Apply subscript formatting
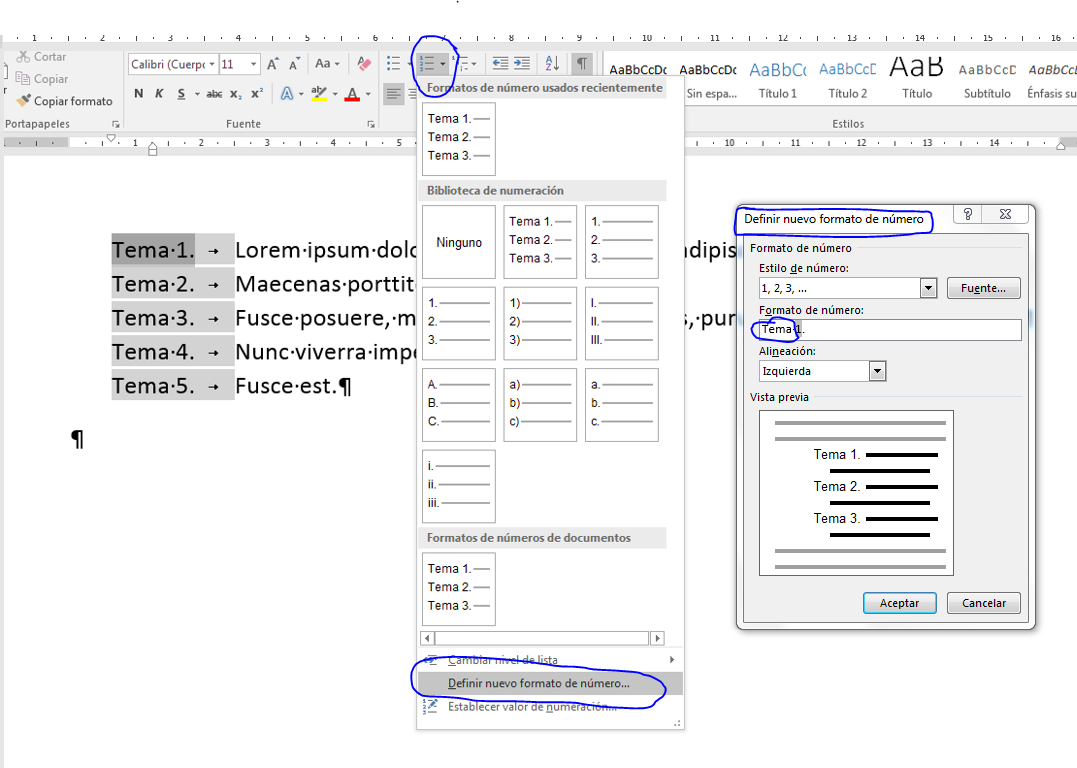 click(x=238, y=93)
